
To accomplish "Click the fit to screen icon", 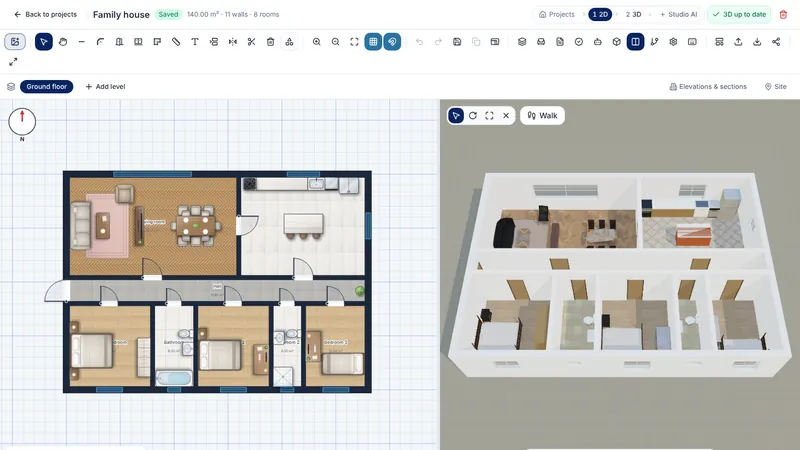I will (355, 42).
